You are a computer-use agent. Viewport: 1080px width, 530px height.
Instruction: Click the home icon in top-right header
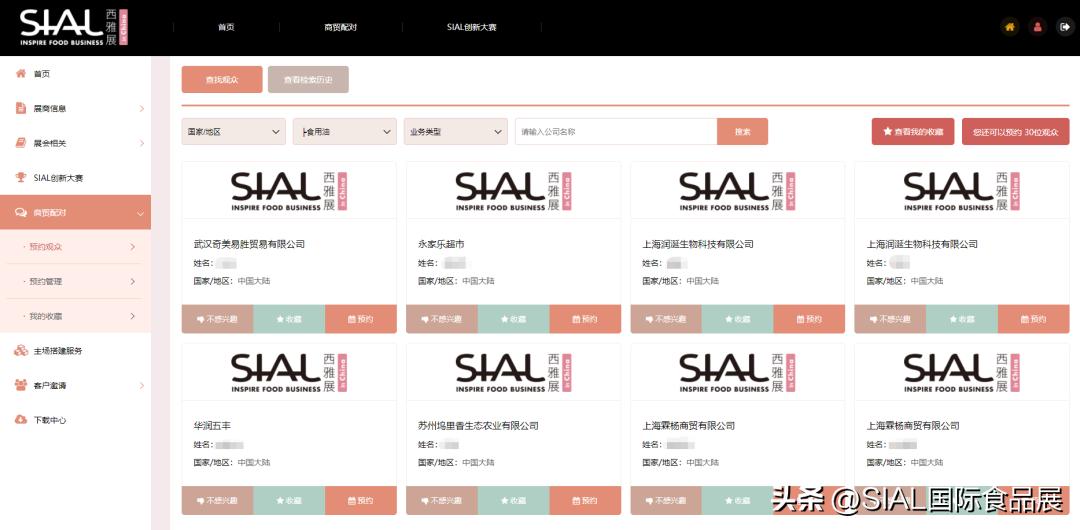tap(1010, 27)
